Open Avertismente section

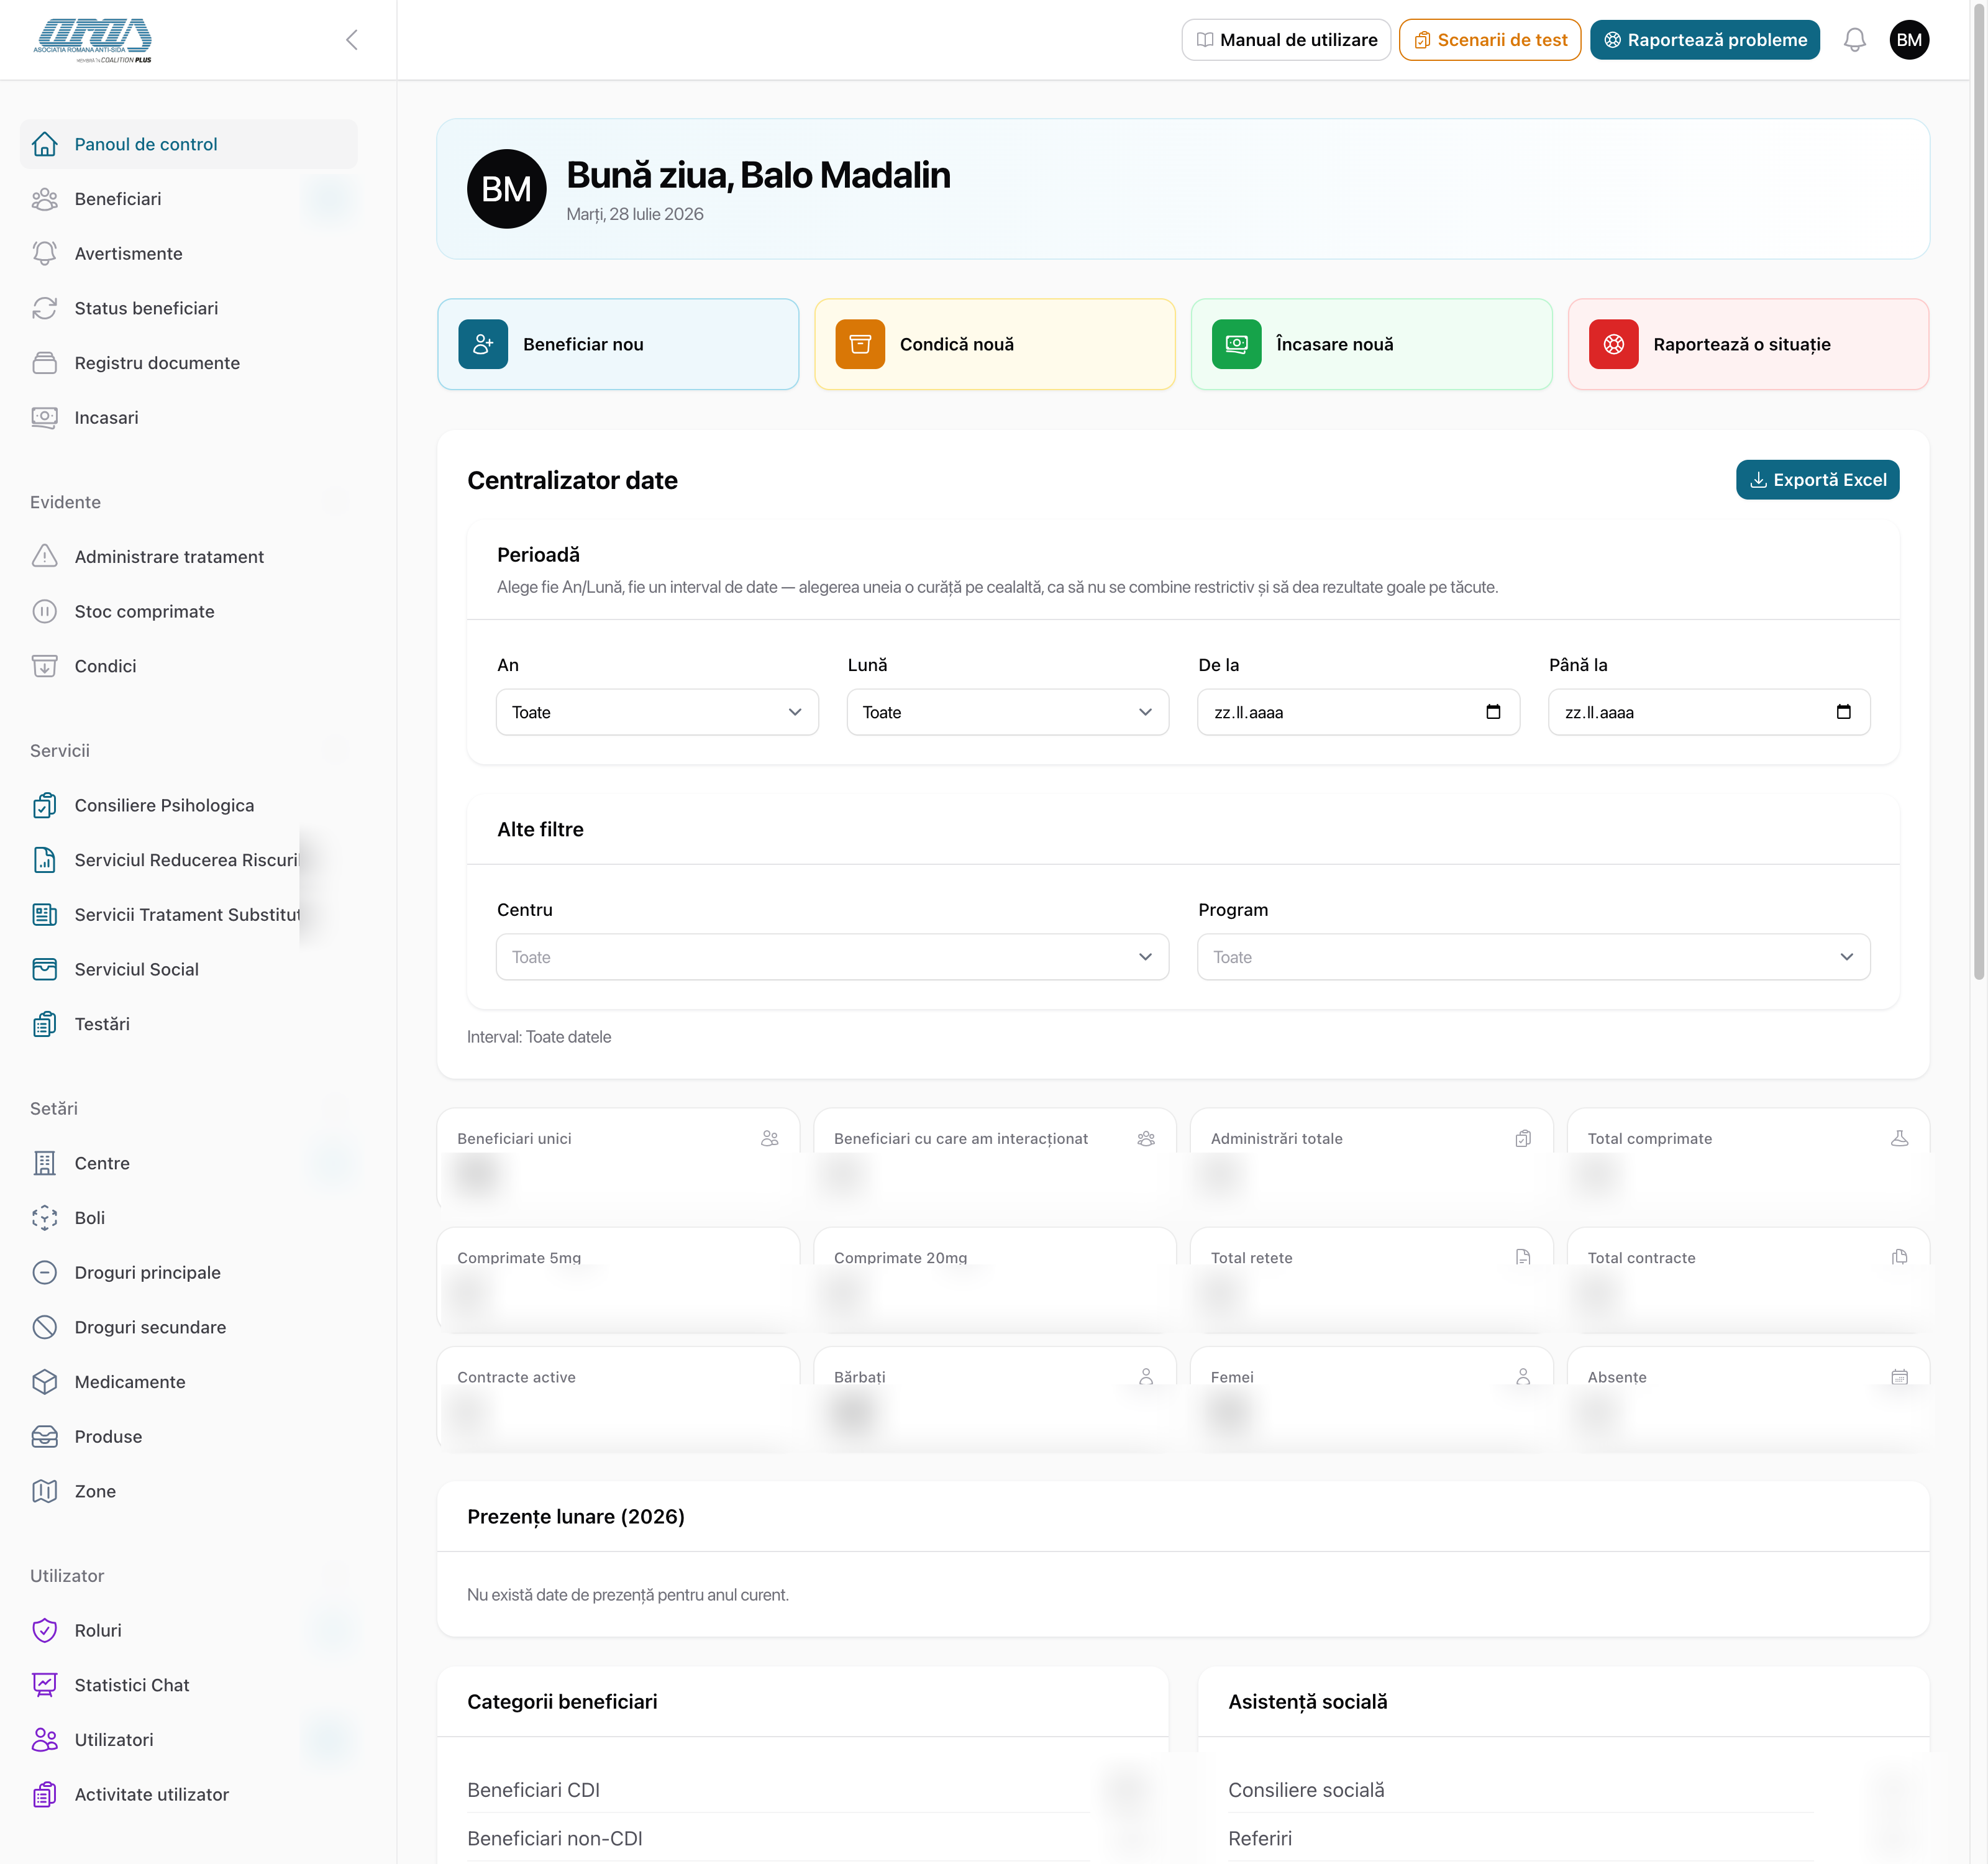pos(188,254)
